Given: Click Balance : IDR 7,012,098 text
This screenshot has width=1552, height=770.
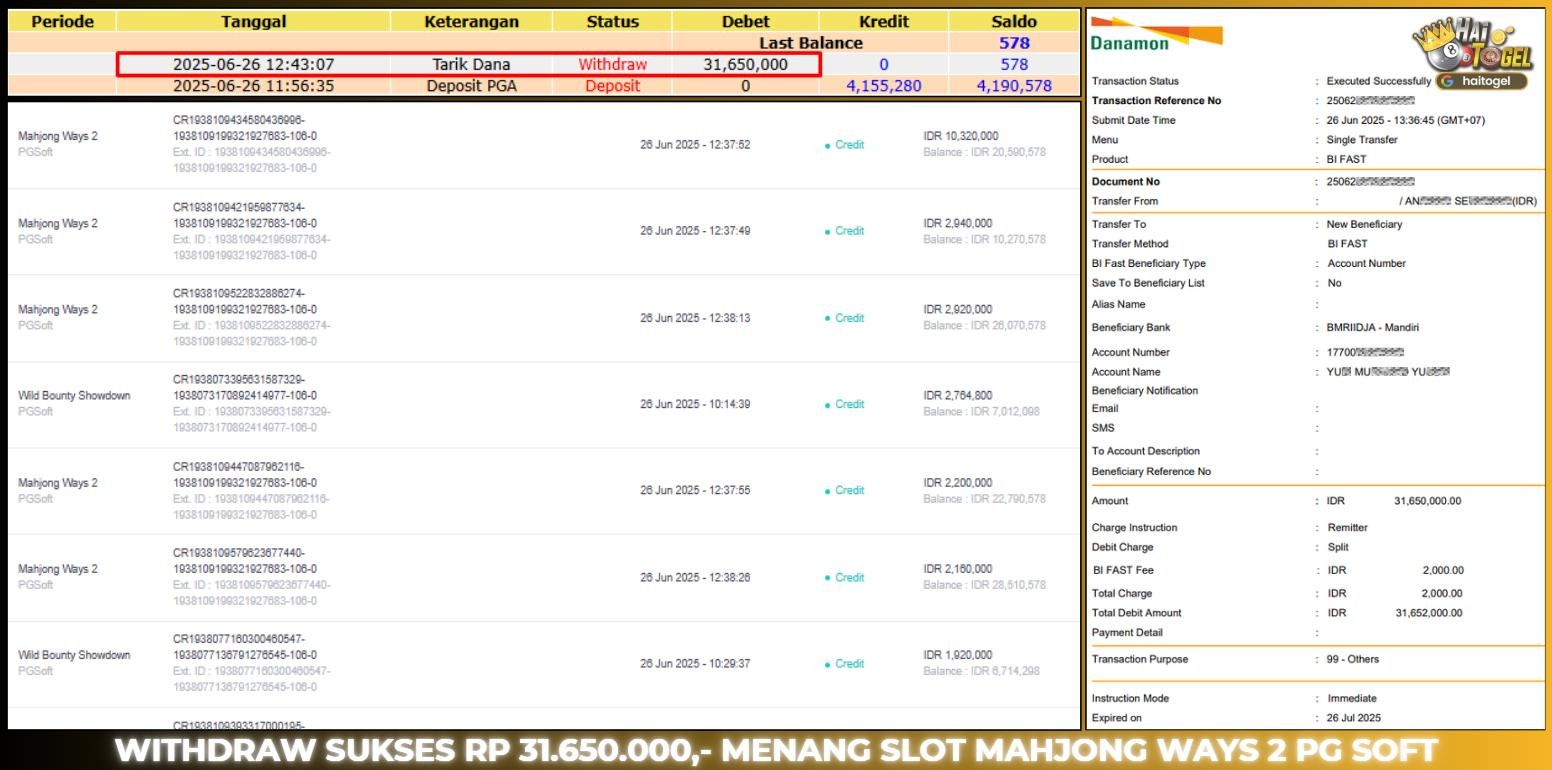Looking at the screenshot, I should 981,411.
